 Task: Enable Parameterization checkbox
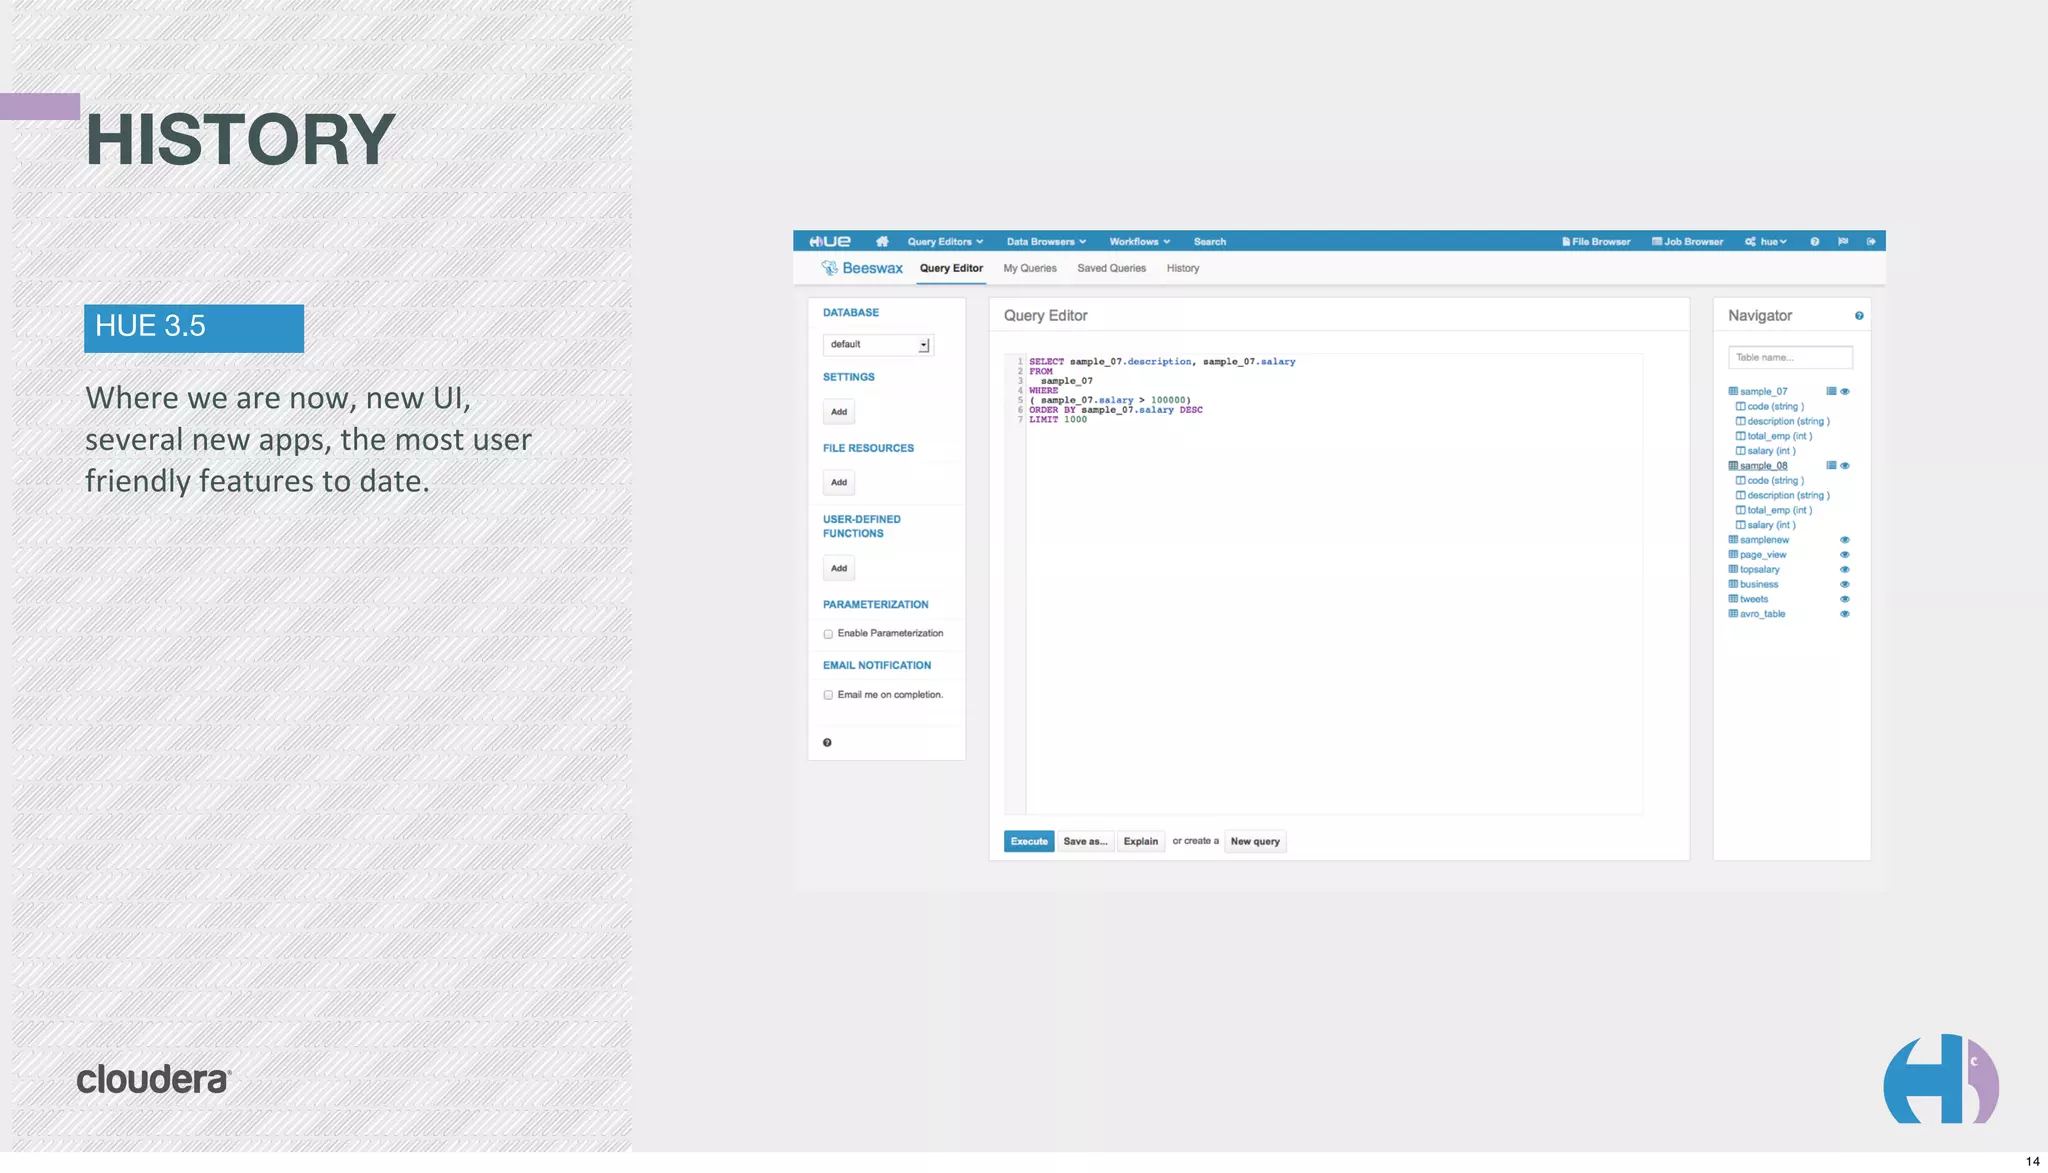click(828, 634)
